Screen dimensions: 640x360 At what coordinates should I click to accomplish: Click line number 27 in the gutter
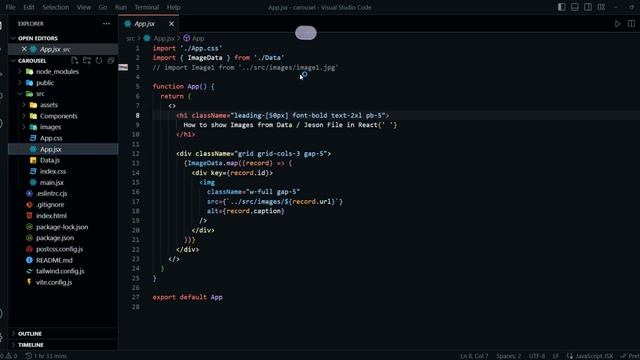click(x=136, y=297)
